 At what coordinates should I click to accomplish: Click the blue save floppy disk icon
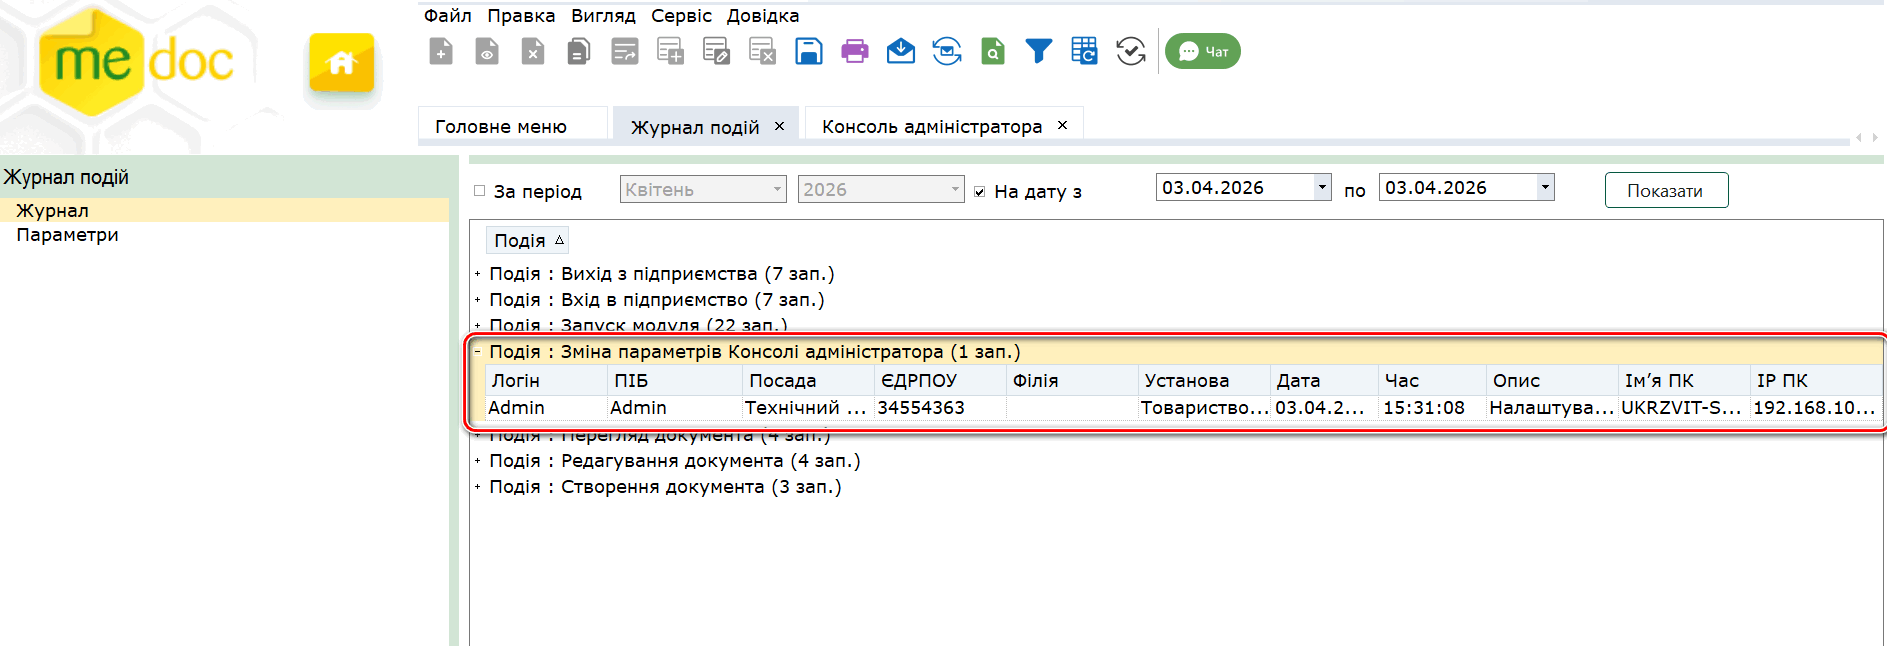pos(808,51)
